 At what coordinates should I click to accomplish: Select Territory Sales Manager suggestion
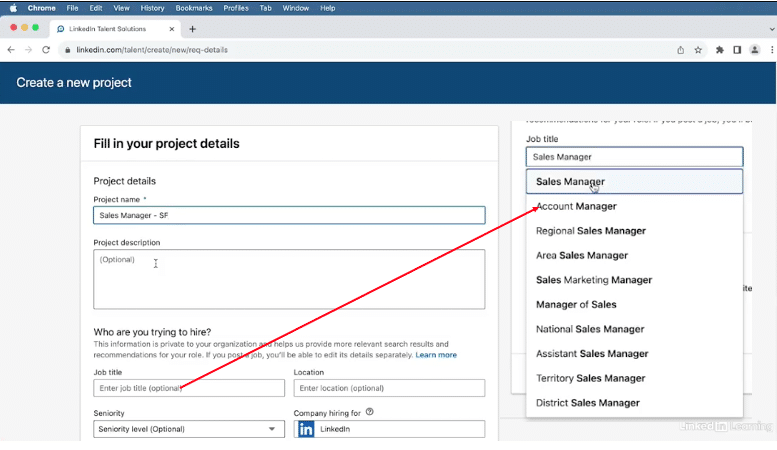click(x=634, y=378)
